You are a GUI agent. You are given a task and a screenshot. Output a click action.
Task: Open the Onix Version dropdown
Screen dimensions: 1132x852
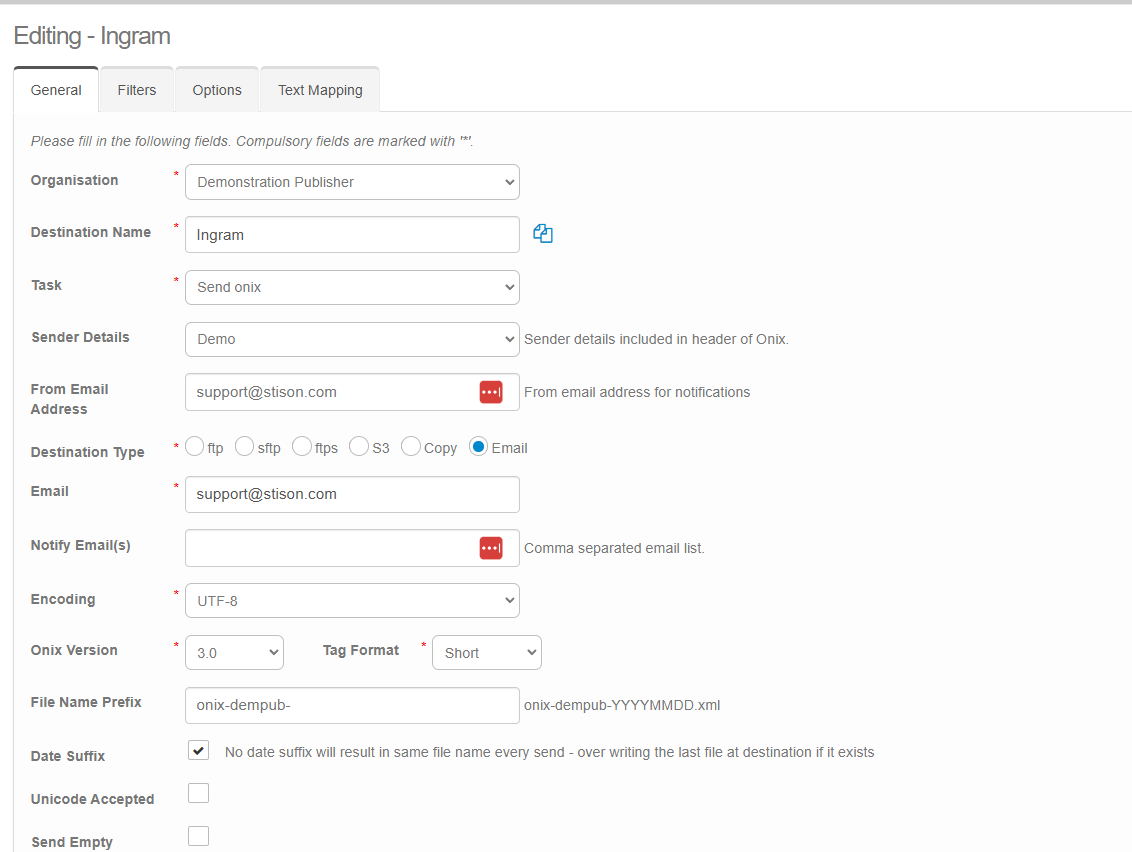pos(234,653)
